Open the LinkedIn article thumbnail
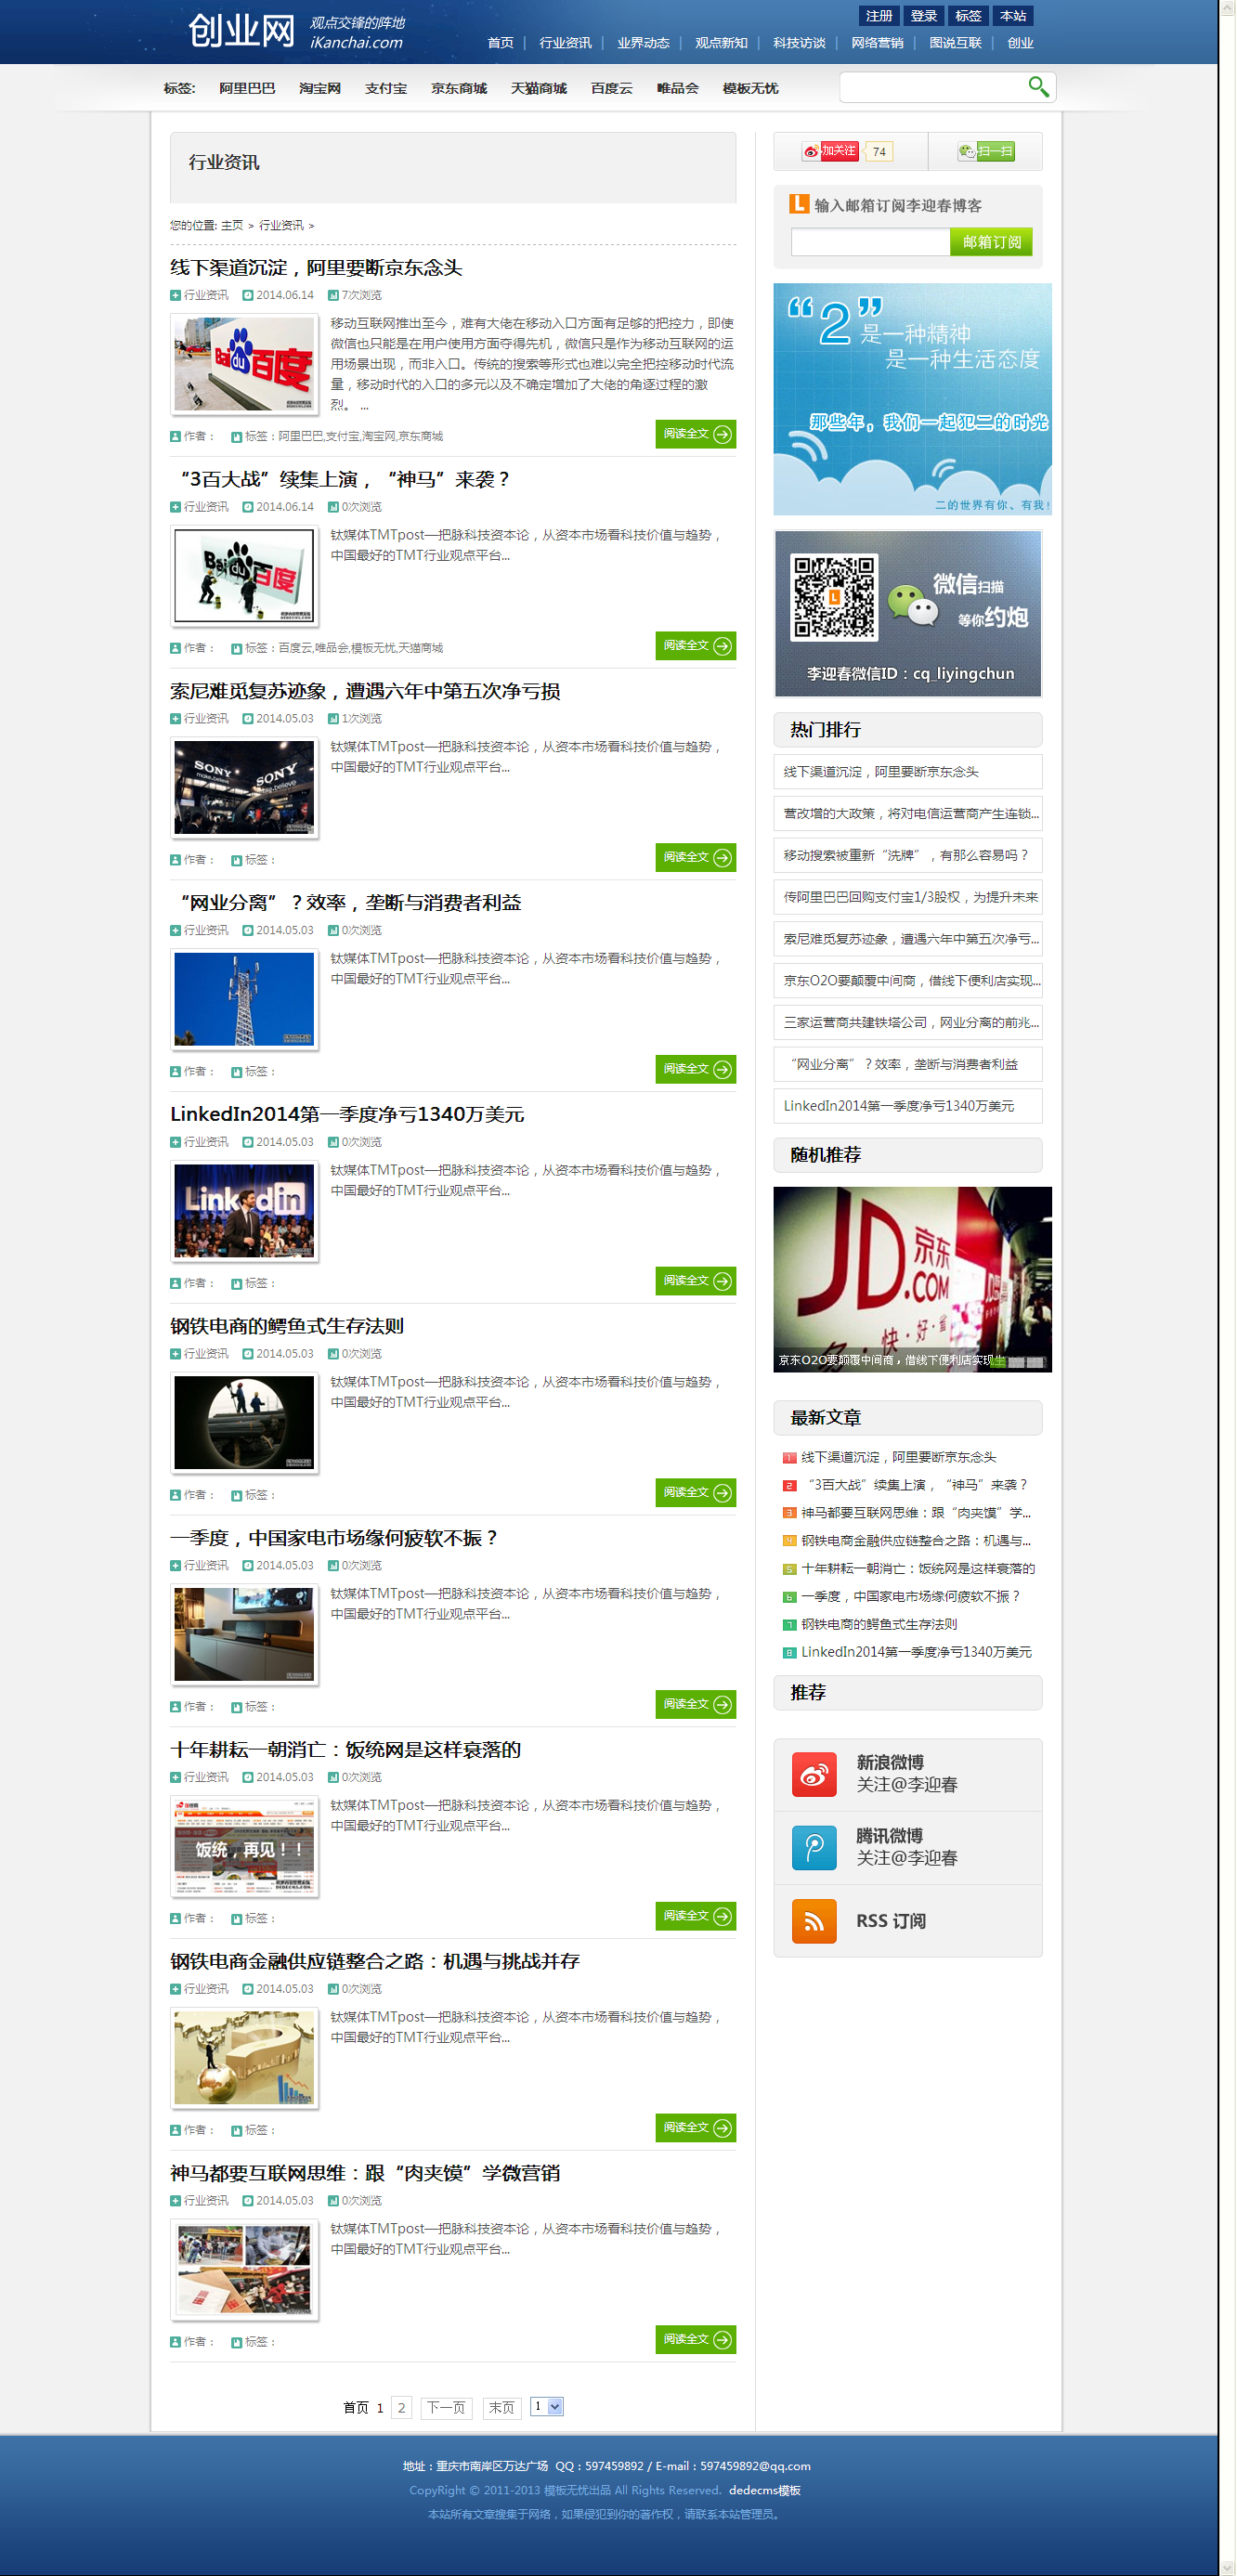The width and height of the screenshot is (1237, 2576). pos(244,1210)
